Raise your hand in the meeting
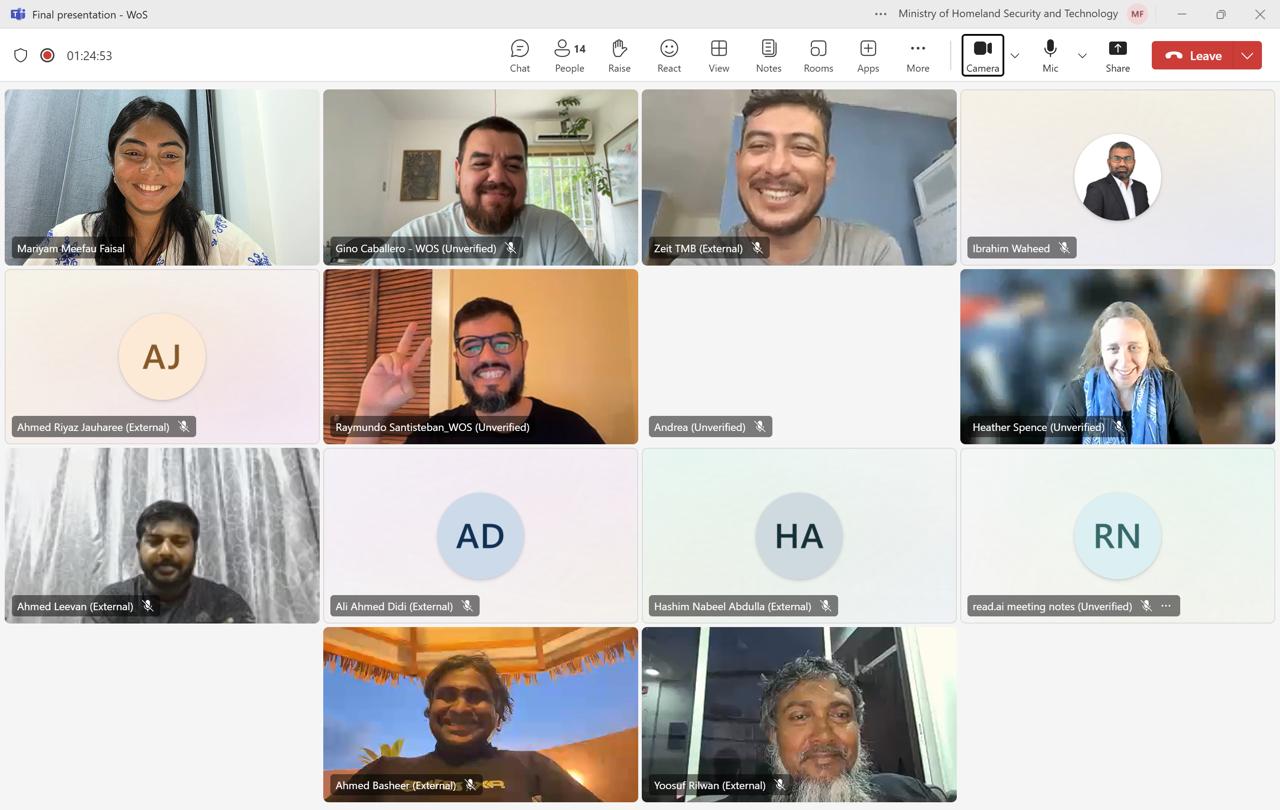The image size is (1280, 810). 619,55
